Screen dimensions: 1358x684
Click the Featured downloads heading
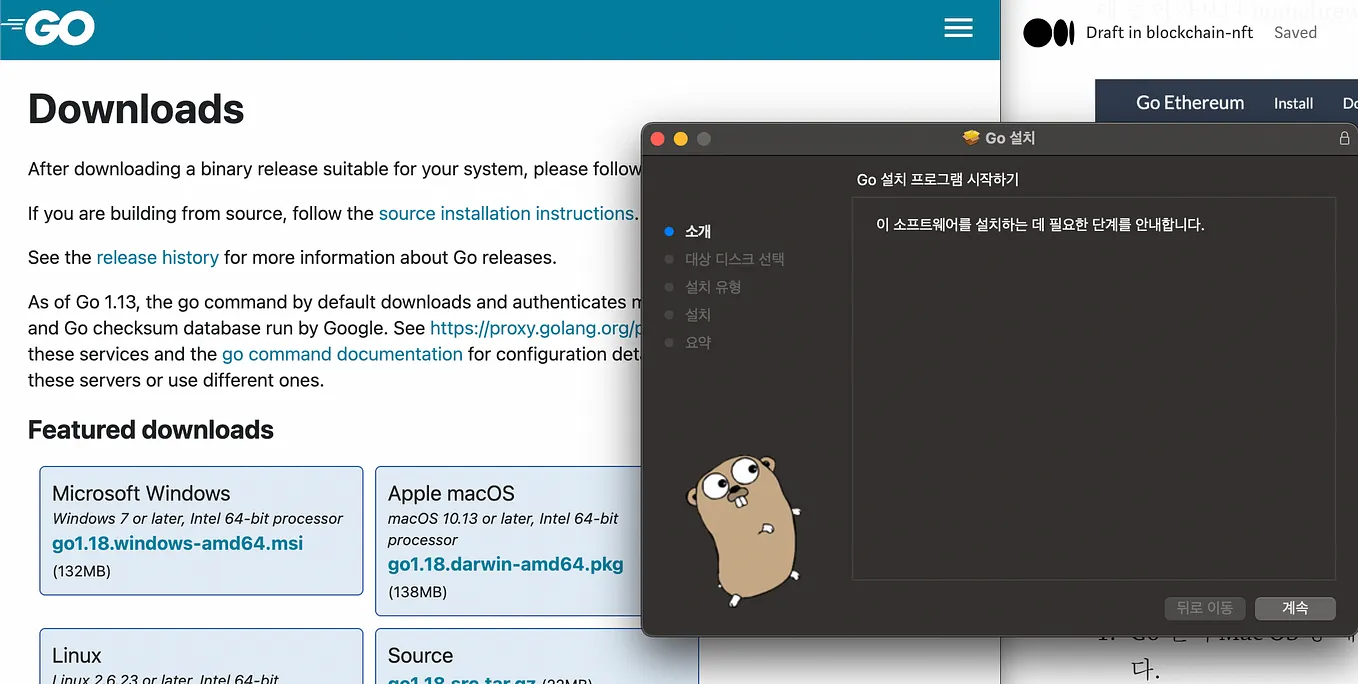151,430
